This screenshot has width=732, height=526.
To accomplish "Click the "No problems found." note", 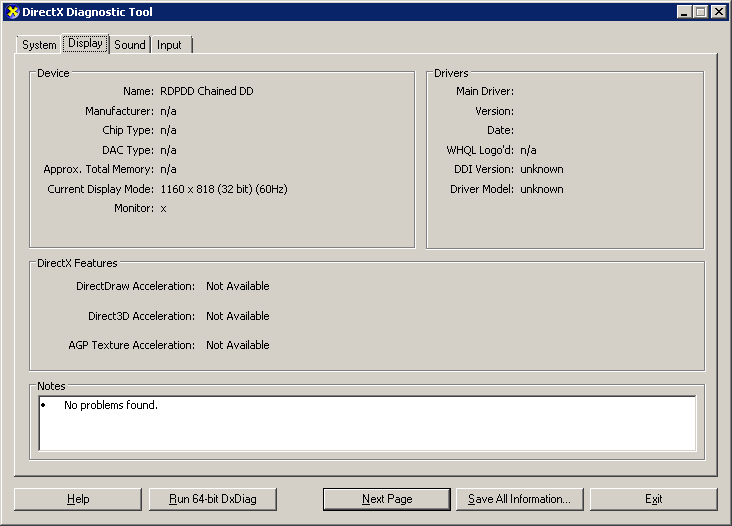I will click(x=111, y=406).
